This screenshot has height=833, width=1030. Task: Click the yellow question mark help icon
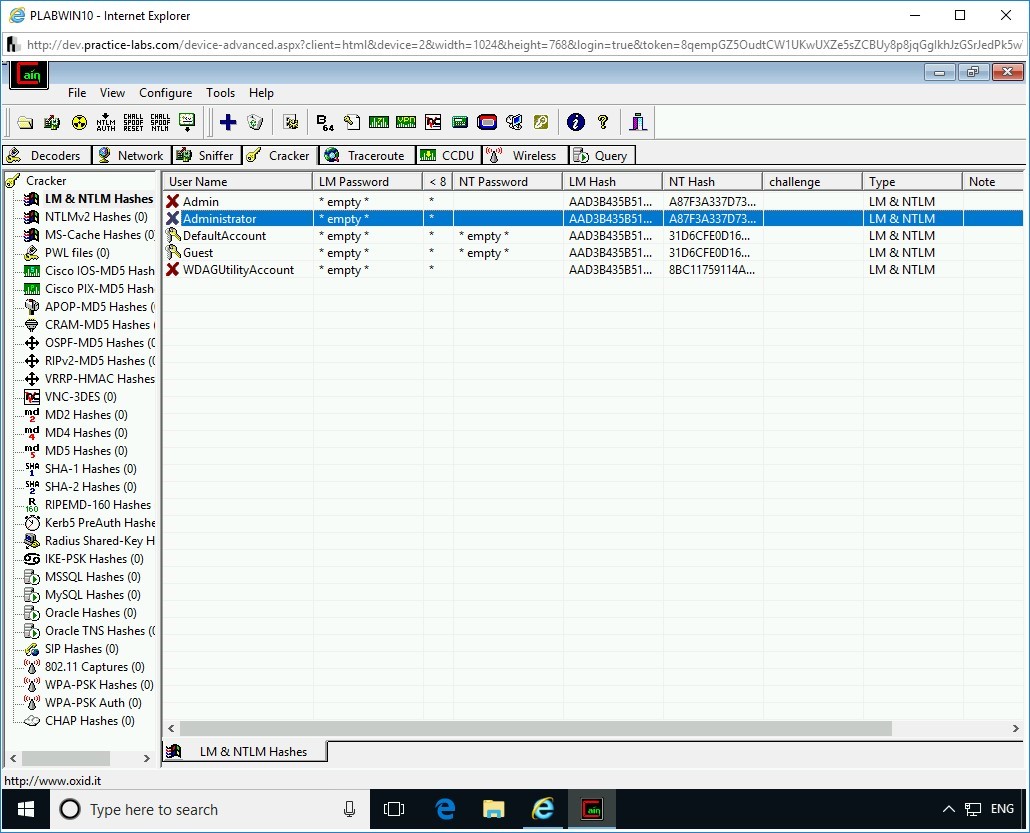[603, 122]
